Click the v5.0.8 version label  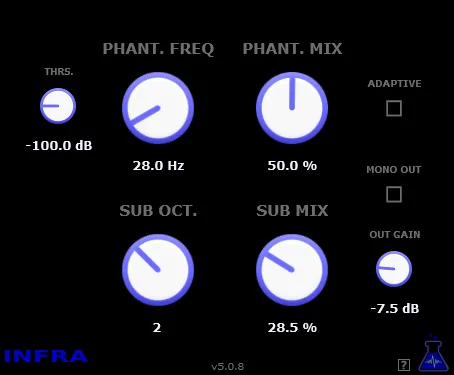click(x=228, y=367)
